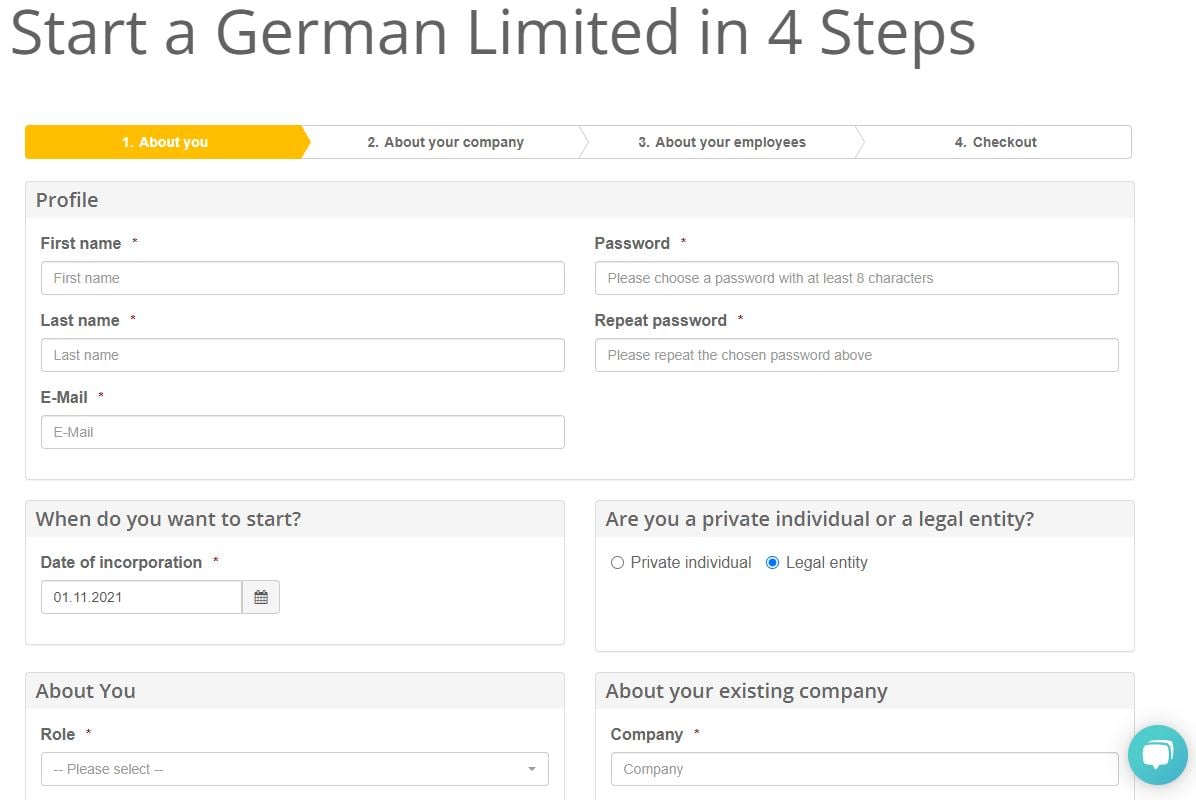Click the 'E-Mail' field label

64,397
